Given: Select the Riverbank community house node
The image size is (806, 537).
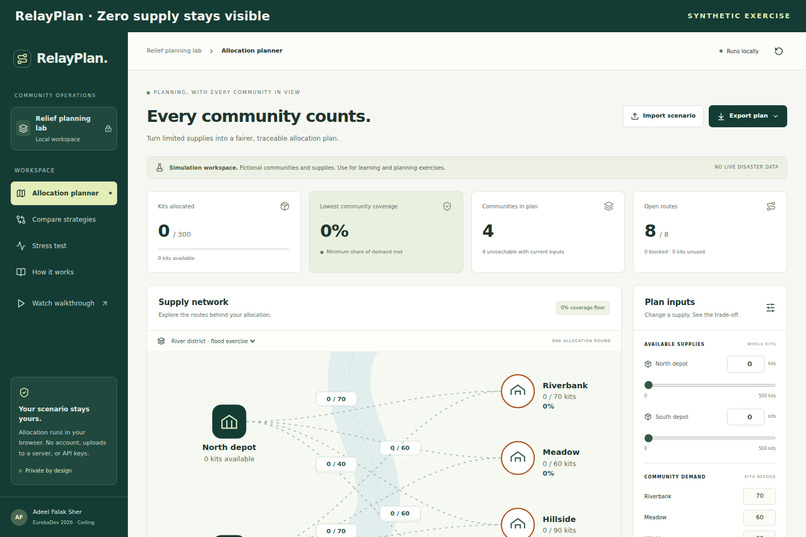Looking at the screenshot, I should click(x=518, y=391).
